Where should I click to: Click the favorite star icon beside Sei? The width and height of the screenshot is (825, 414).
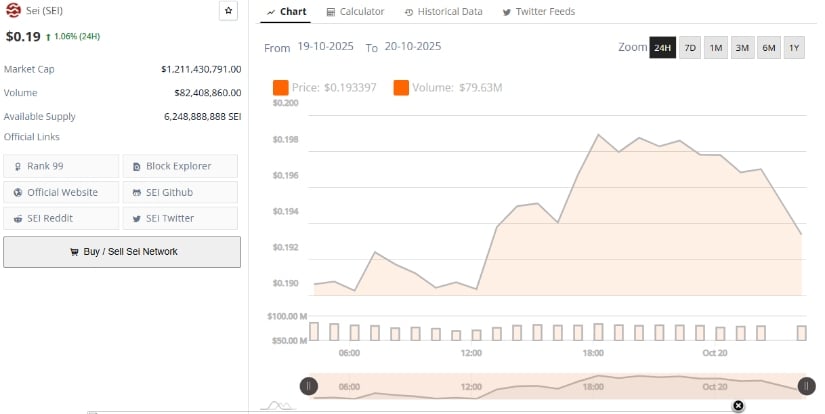229,11
